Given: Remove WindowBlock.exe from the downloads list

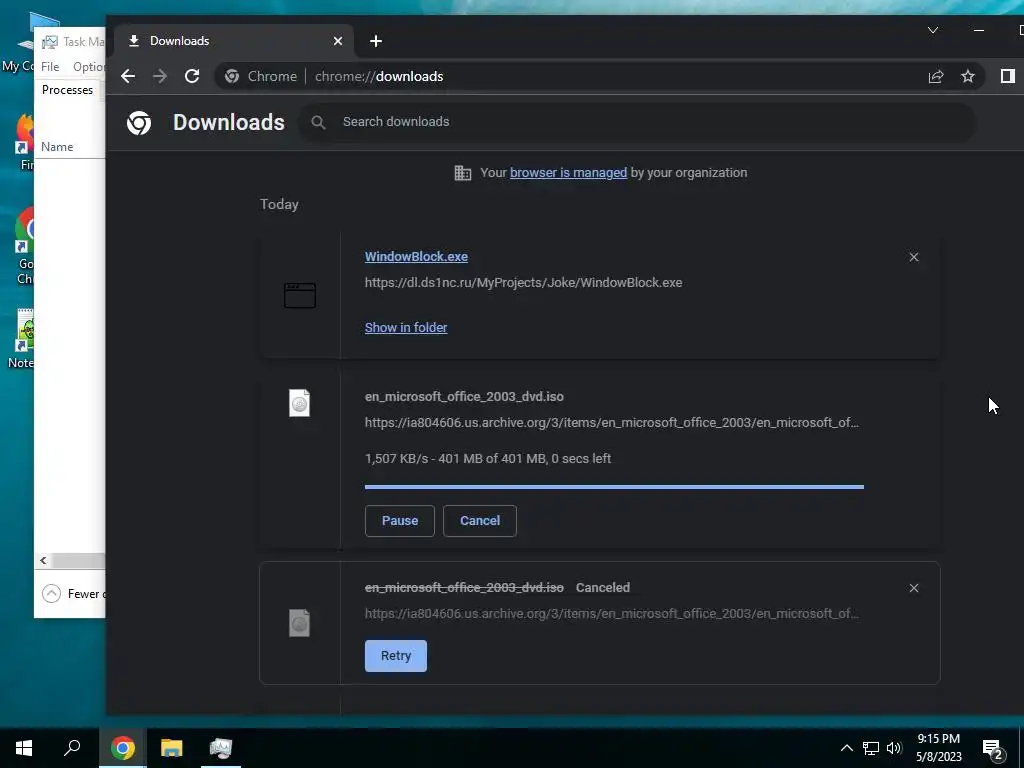Looking at the screenshot, I should (914, 257).
